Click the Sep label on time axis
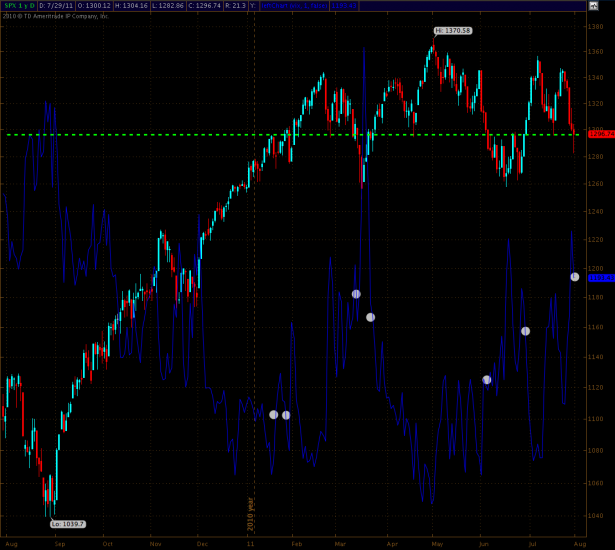Screen dimensions: 615x550 tap(60, 544)
